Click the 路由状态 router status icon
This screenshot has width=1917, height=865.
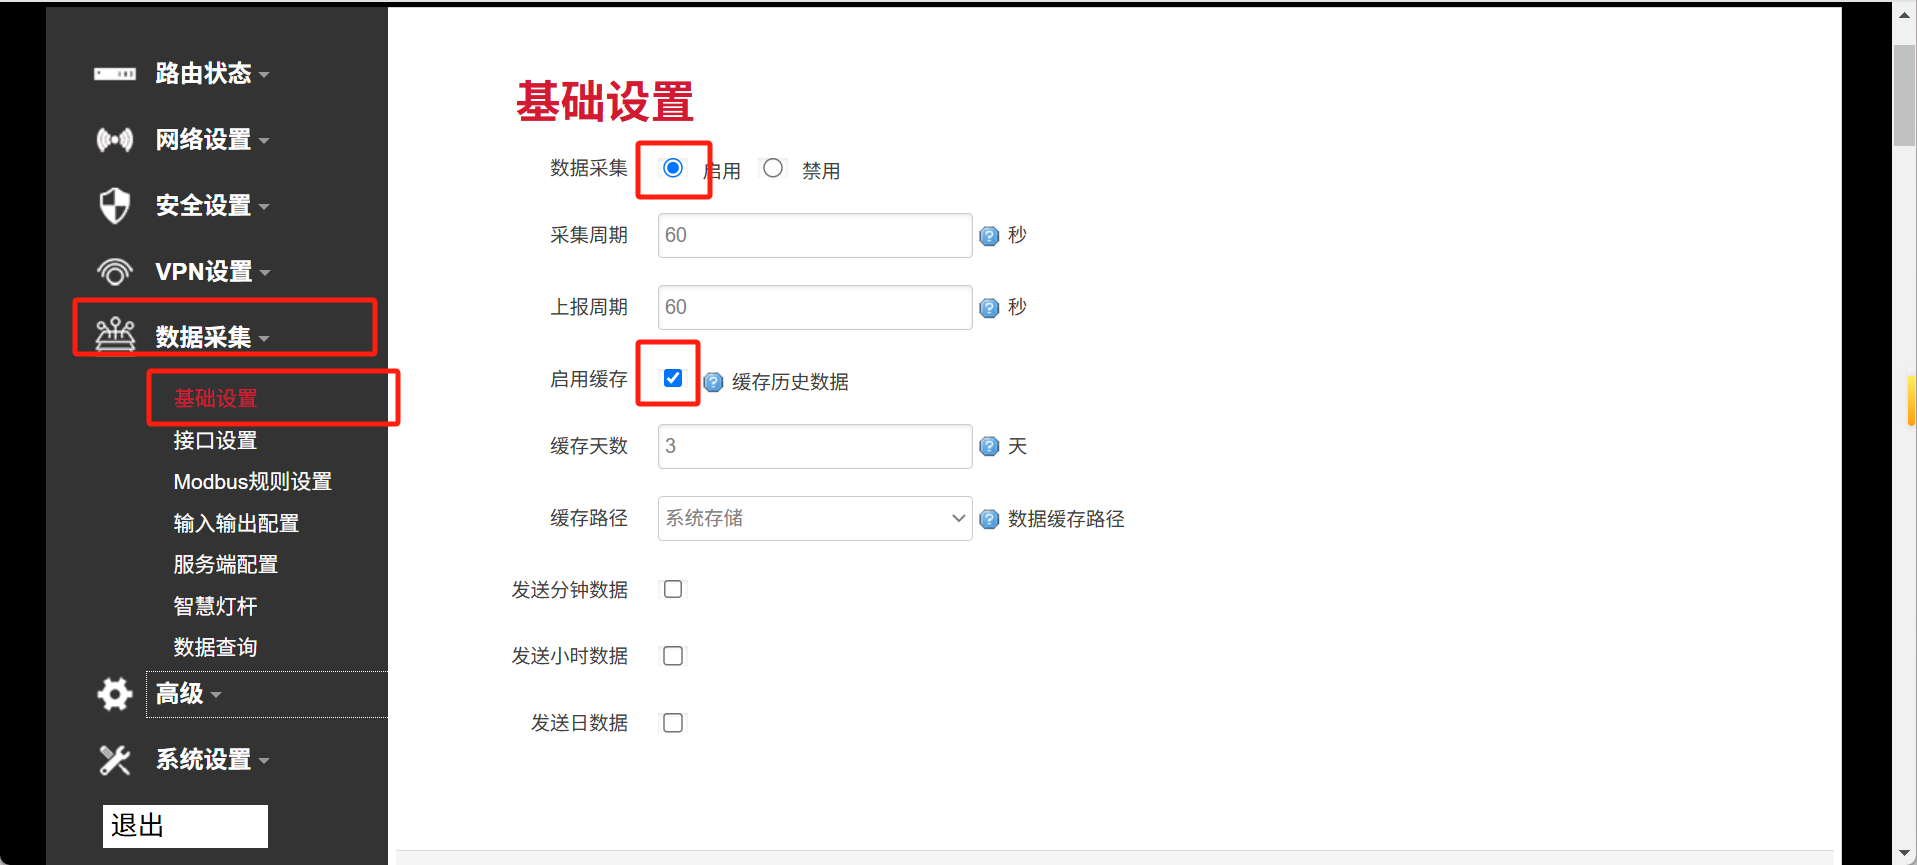point(114,73)
